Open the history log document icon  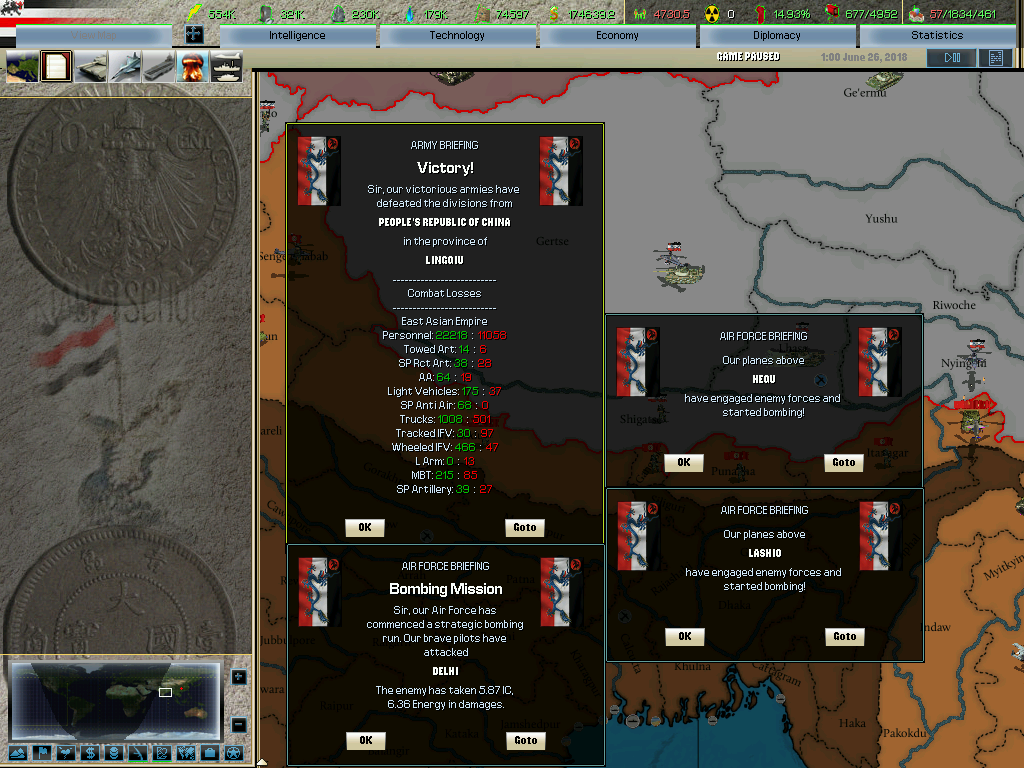[56, 66]
